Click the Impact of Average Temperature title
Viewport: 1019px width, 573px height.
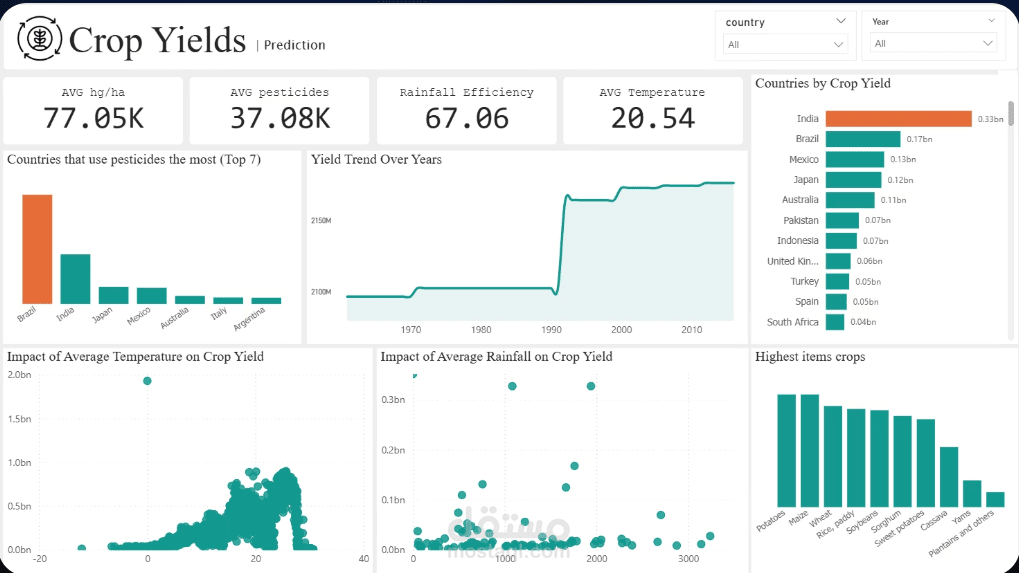(135, 357)
